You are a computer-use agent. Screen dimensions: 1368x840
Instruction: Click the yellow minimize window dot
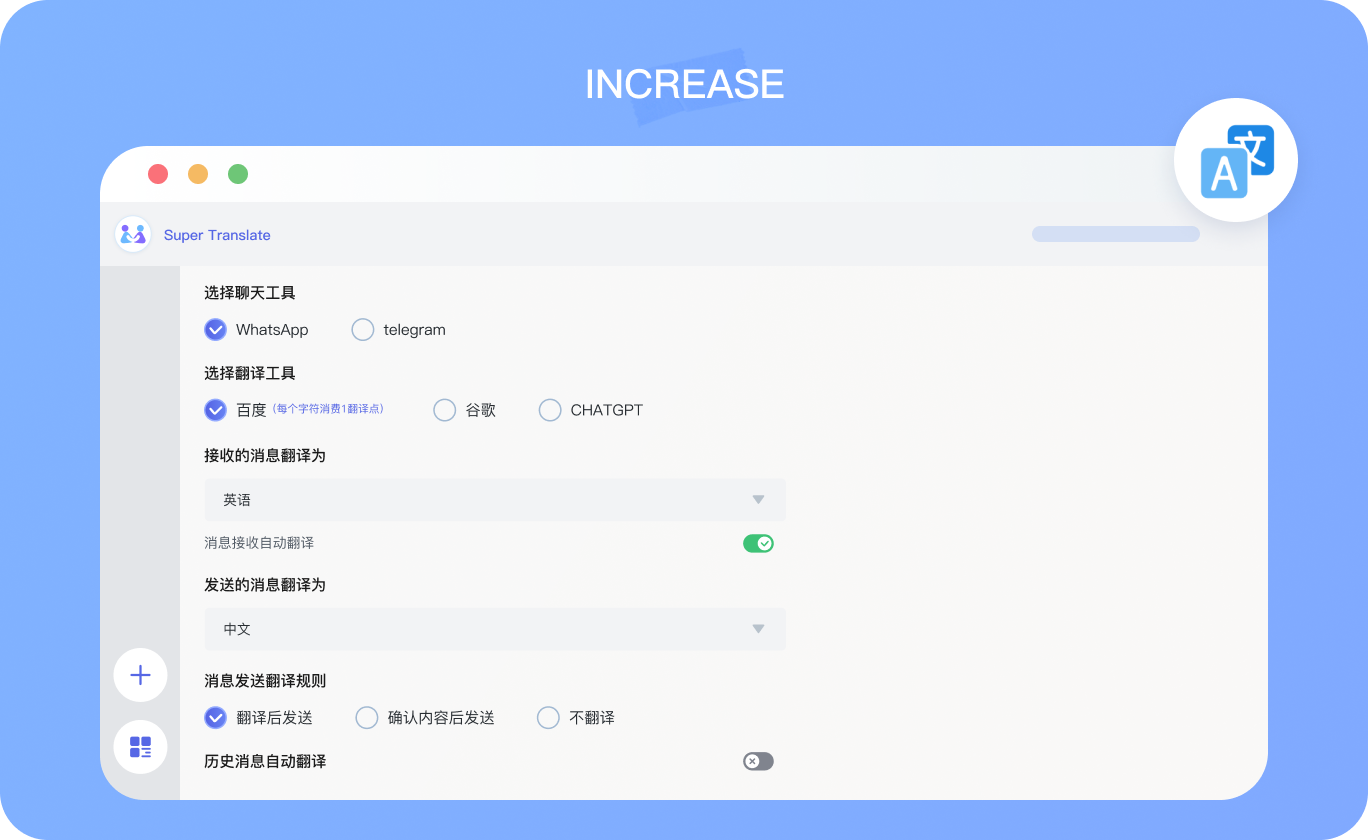(198, 174)
